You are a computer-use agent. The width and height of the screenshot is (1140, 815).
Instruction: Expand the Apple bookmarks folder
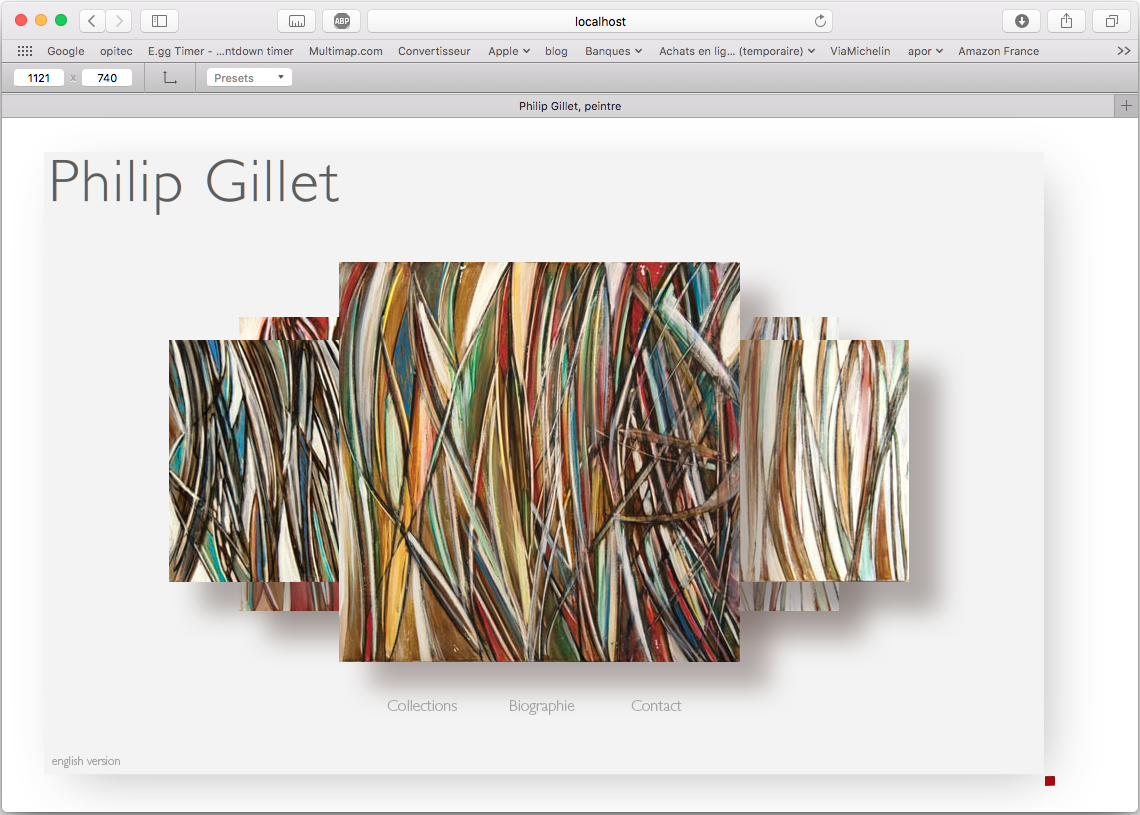pos(509,51)
